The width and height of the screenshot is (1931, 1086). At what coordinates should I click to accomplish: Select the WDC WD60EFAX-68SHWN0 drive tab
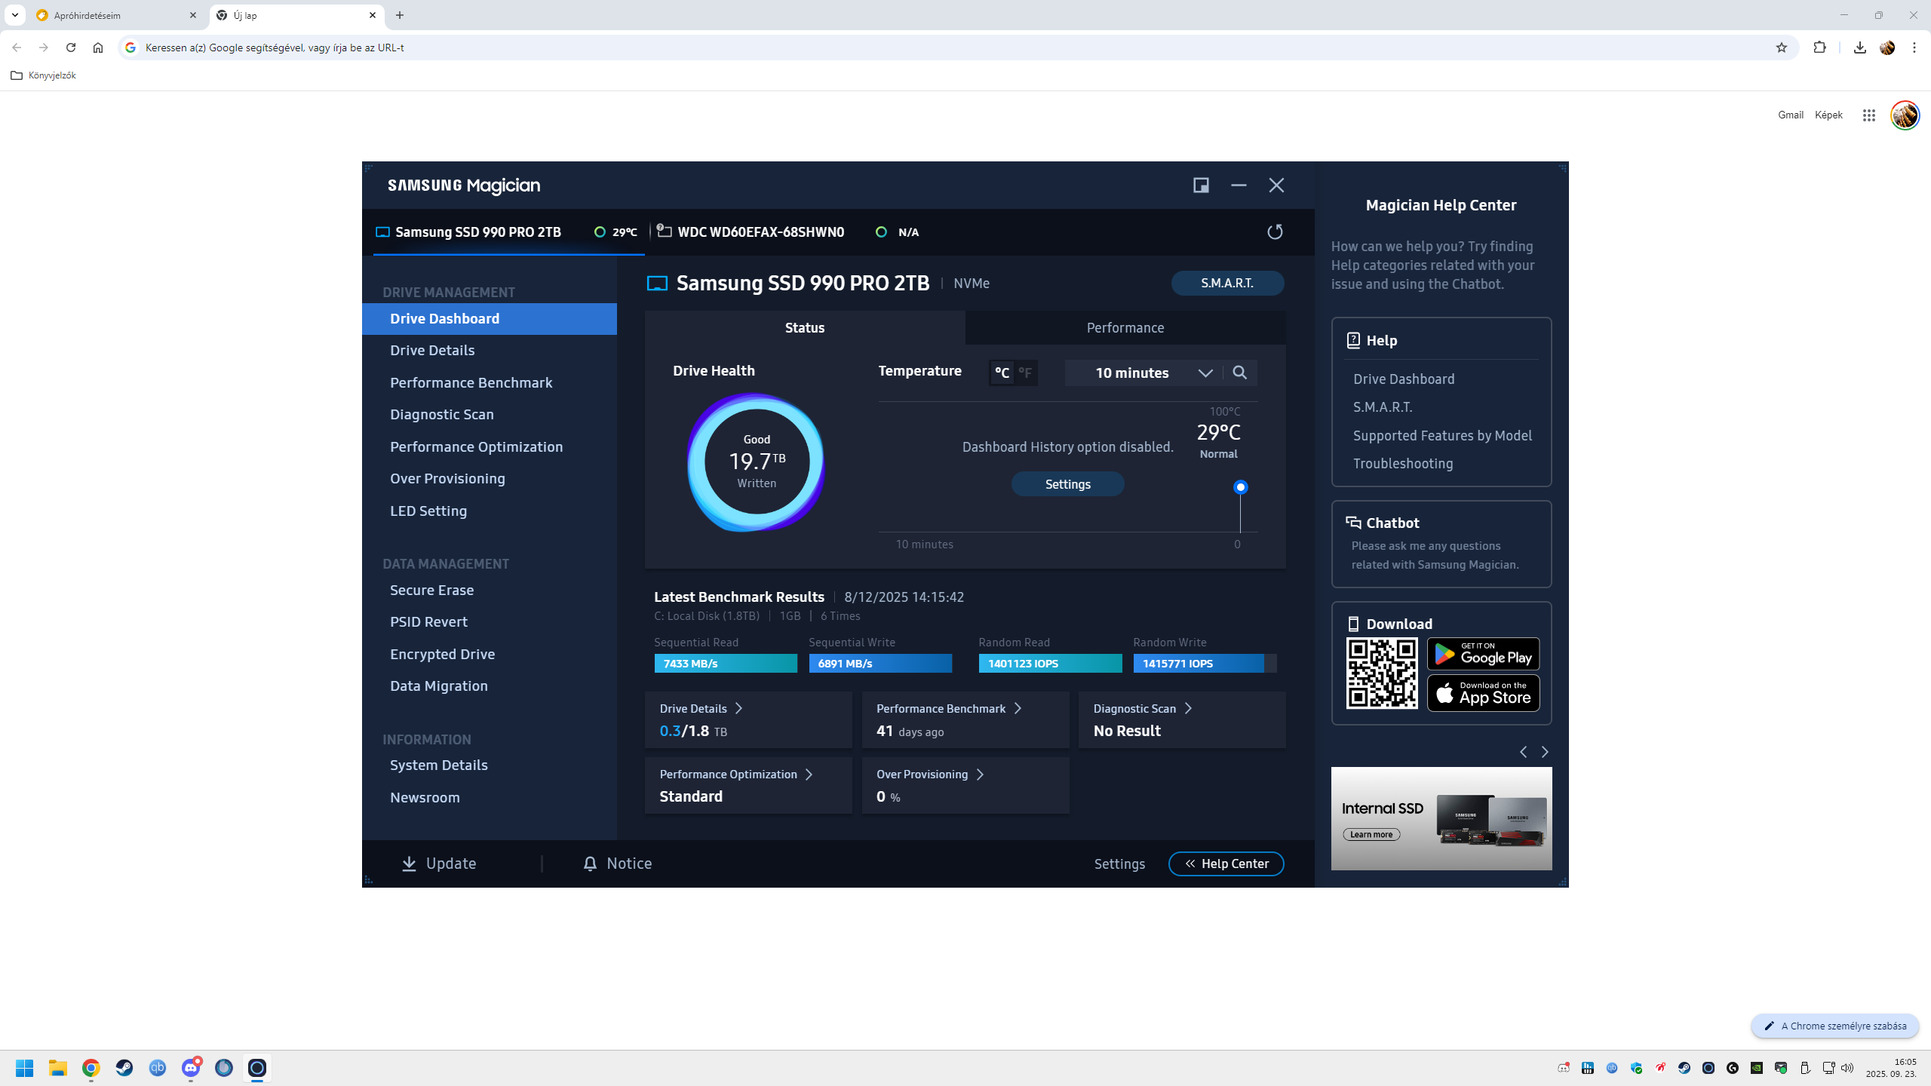coord(760,232)
